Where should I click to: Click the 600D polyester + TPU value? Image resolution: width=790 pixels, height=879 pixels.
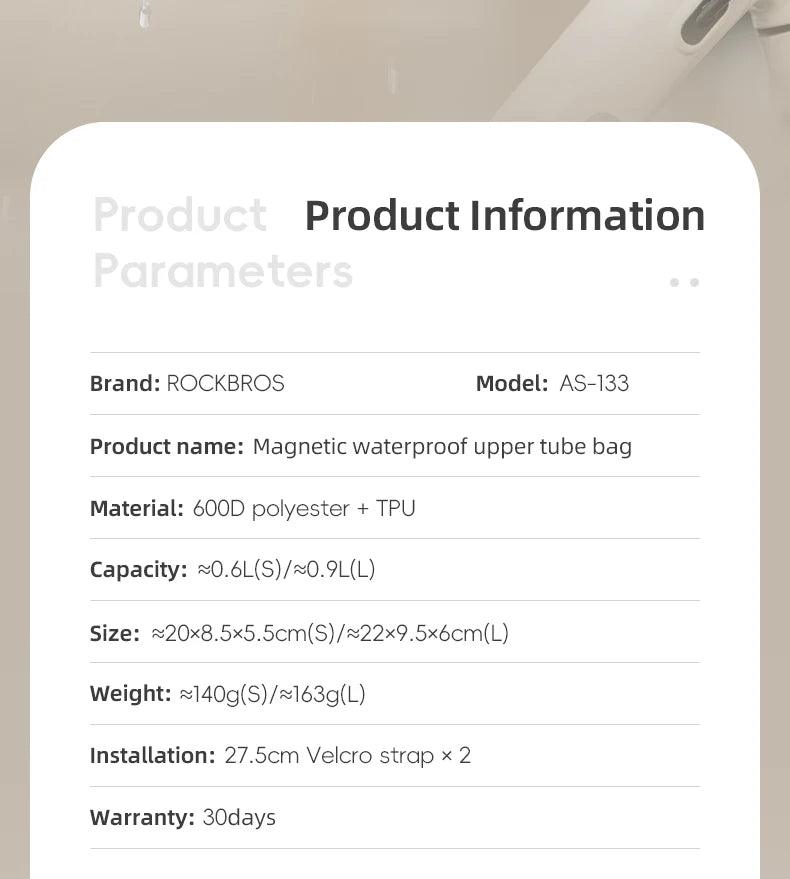[304, 509]
